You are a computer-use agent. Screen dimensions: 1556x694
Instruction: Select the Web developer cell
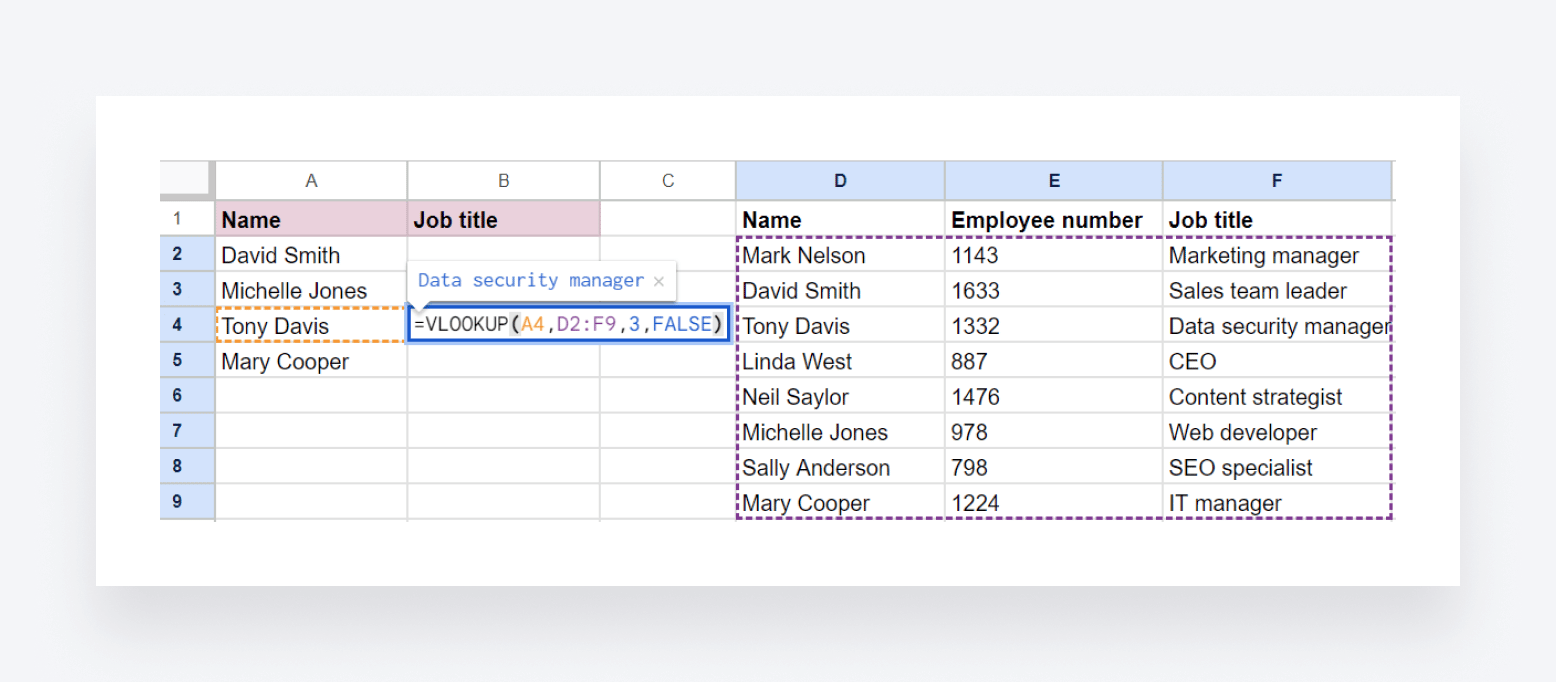(x=1277, y=432)
